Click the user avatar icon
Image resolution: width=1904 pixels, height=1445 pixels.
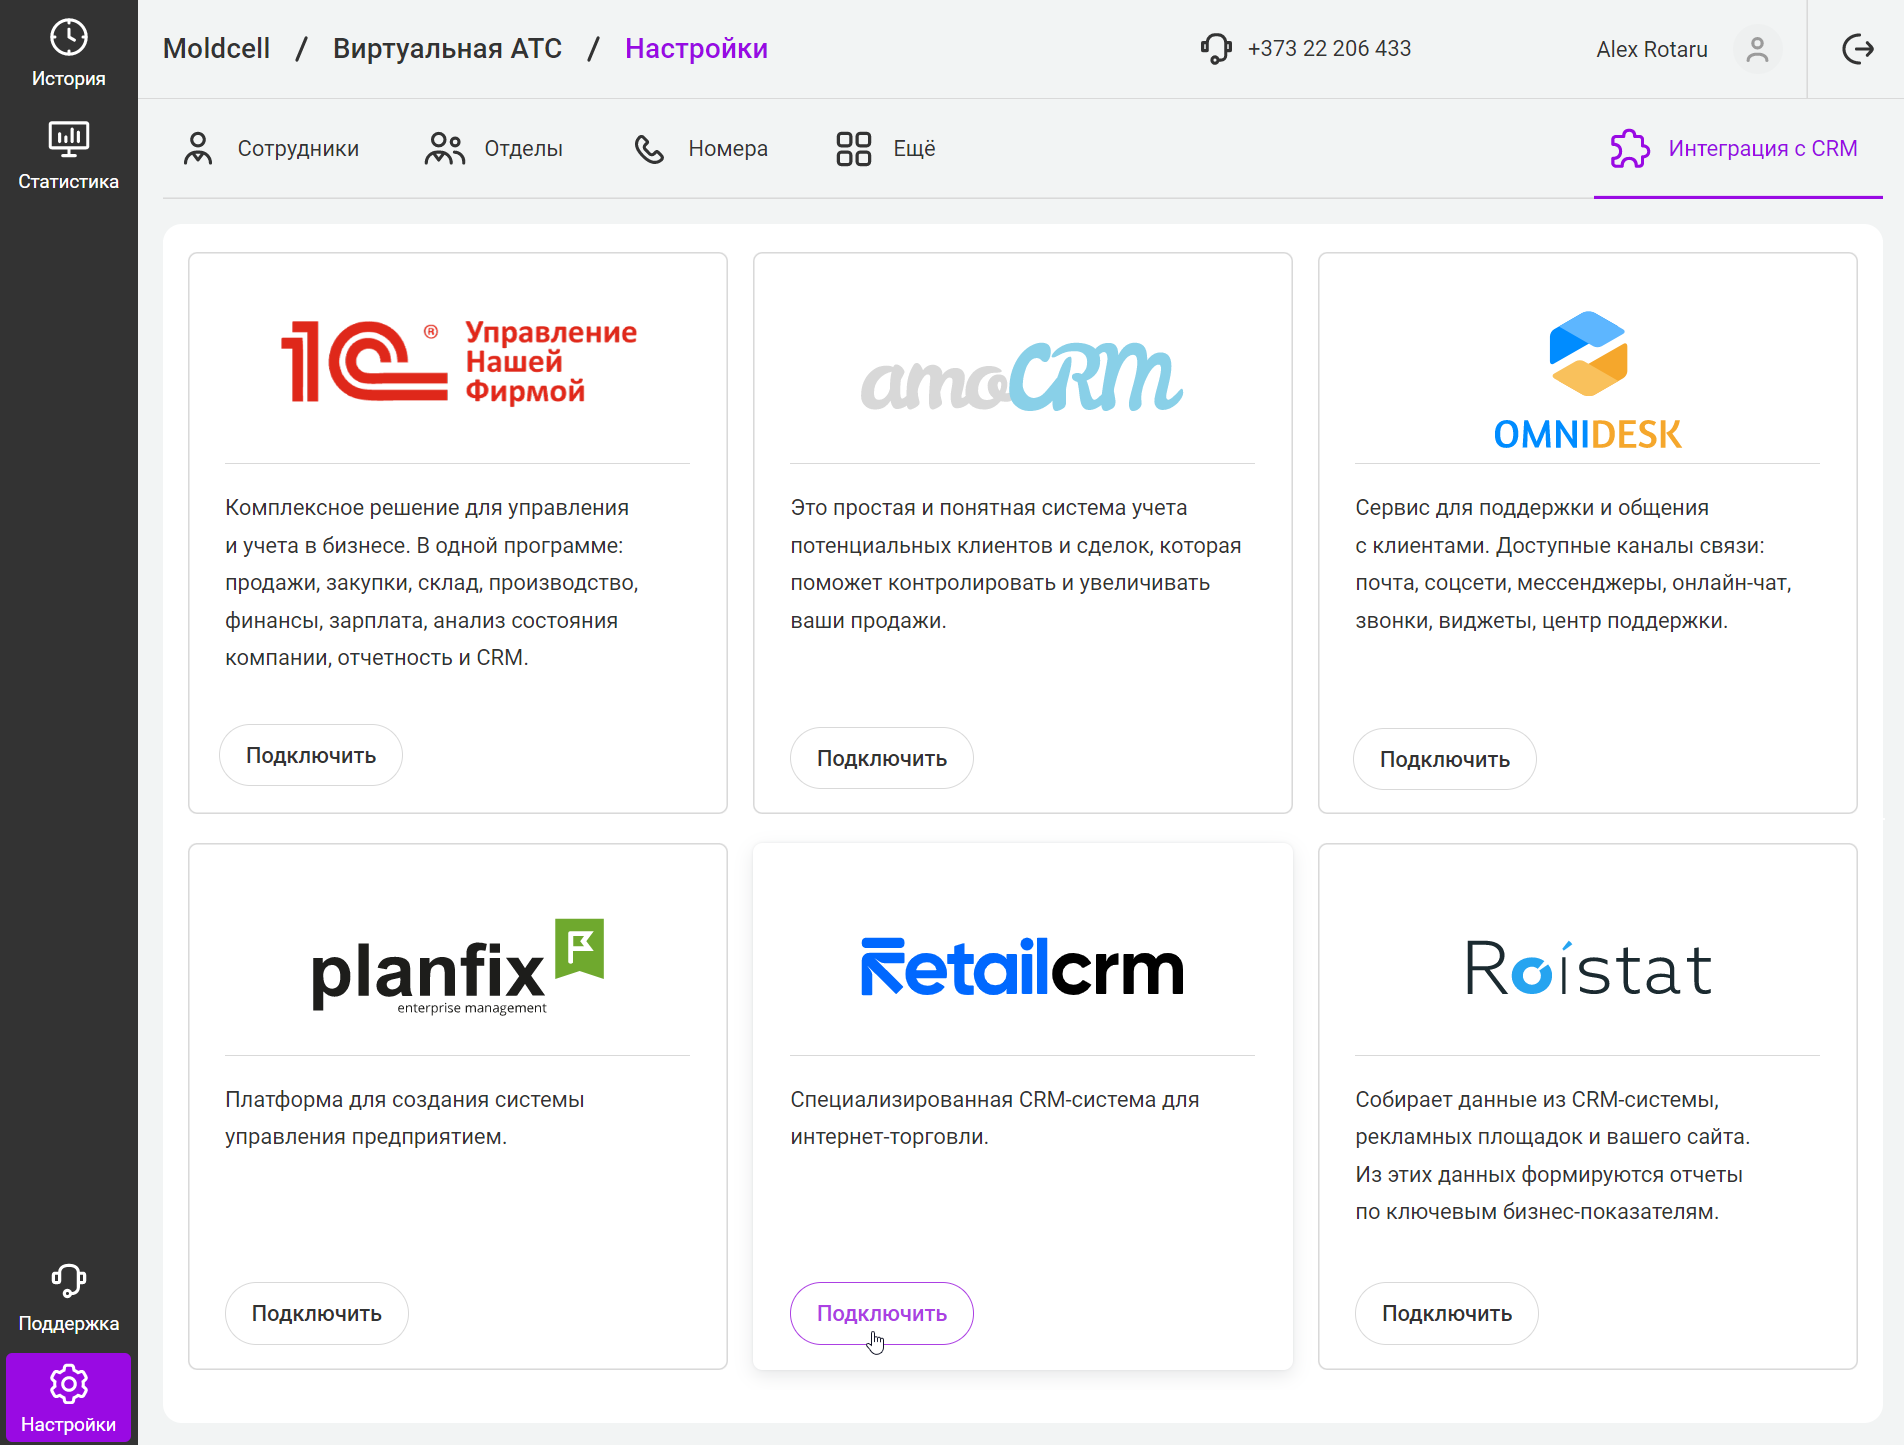1757,49
